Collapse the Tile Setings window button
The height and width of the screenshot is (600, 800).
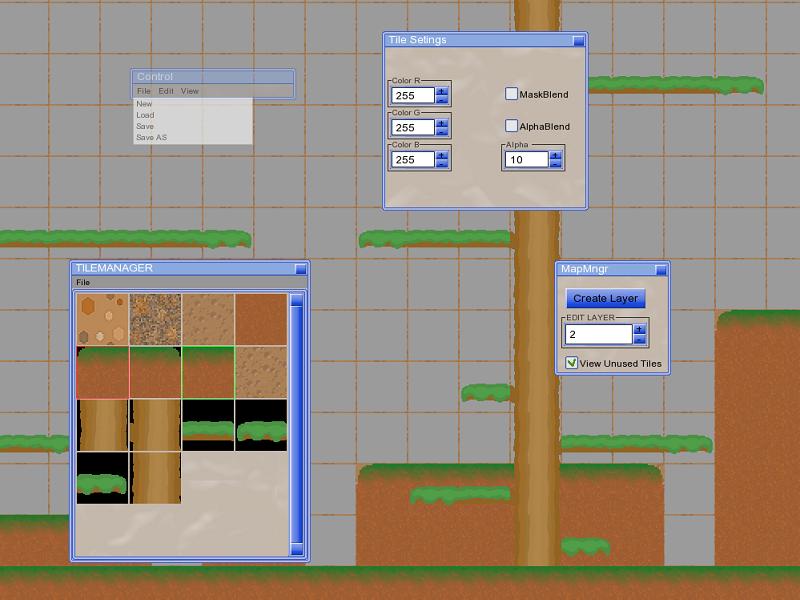pyautogui.click(x=578, y=41)
